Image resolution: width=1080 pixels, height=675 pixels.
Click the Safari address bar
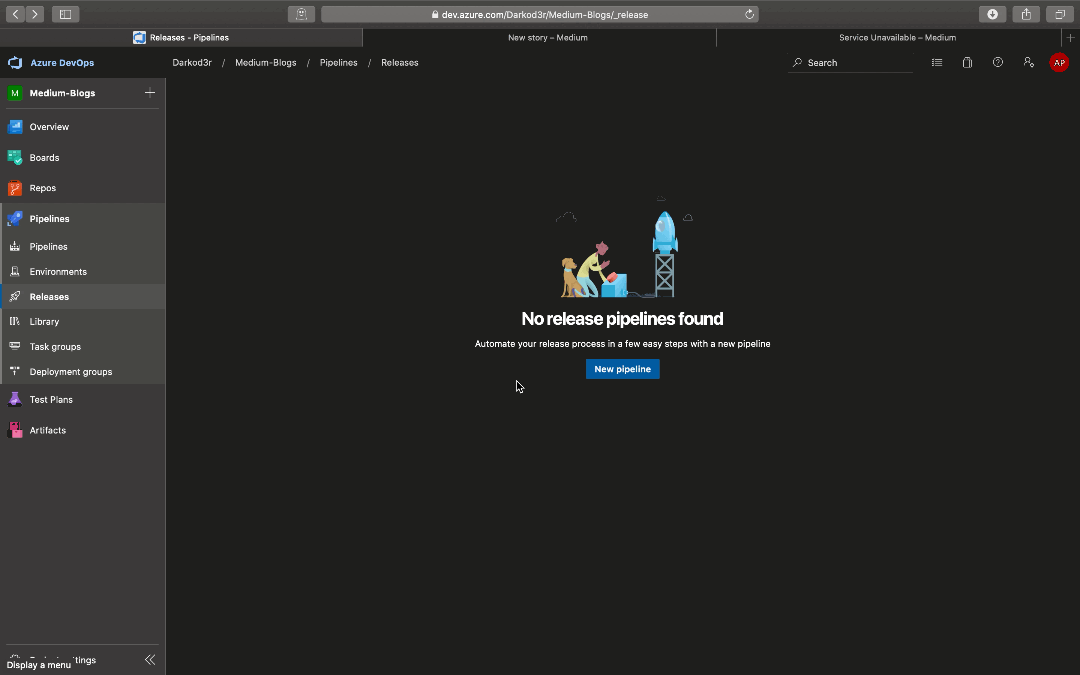click(540, 14)
